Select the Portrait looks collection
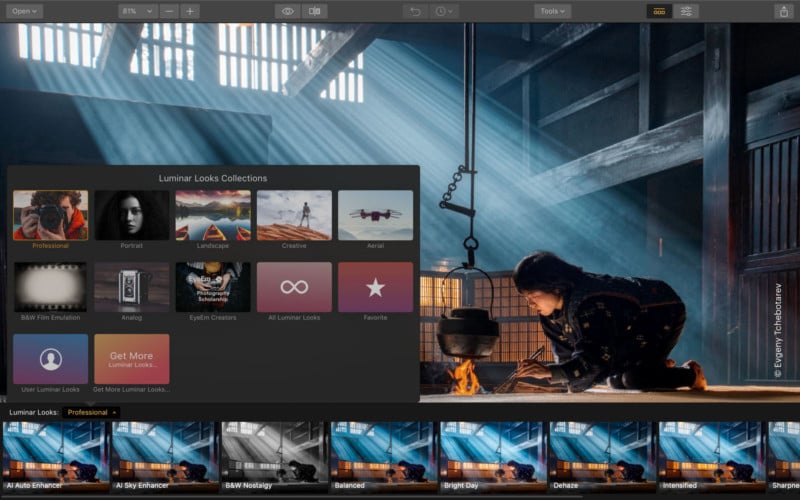800x500 pixels. [x=132, y=215]
